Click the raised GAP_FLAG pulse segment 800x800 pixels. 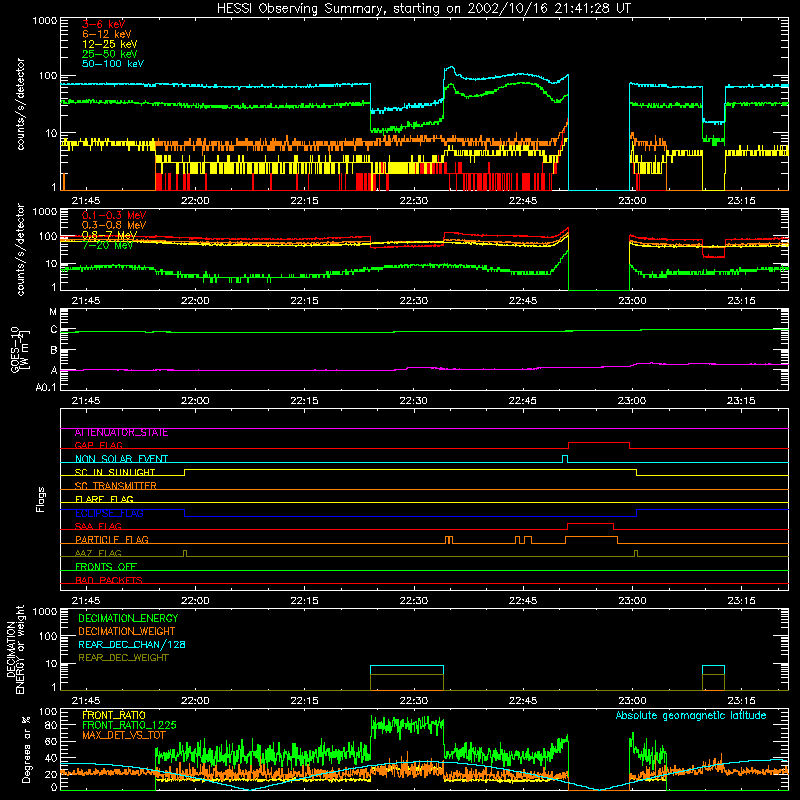pos(598,443)
